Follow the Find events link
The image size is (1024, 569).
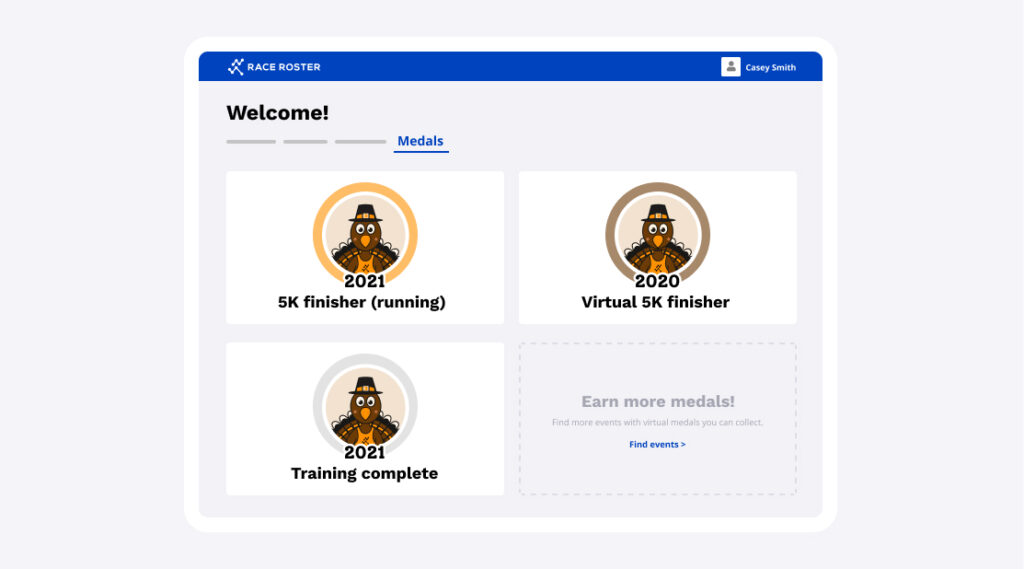coord(657,444)
